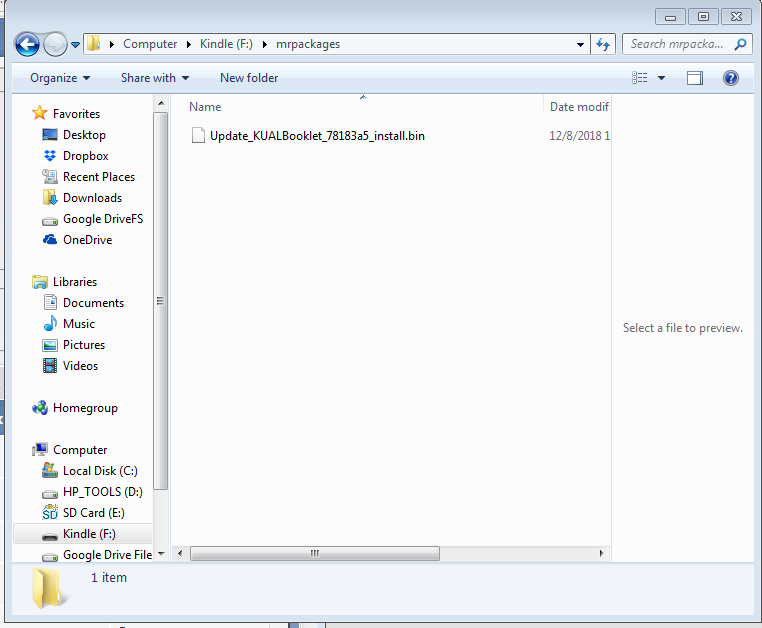Open OneDrive in Favorites
The image size is (762, 628).
click(87, 240)
